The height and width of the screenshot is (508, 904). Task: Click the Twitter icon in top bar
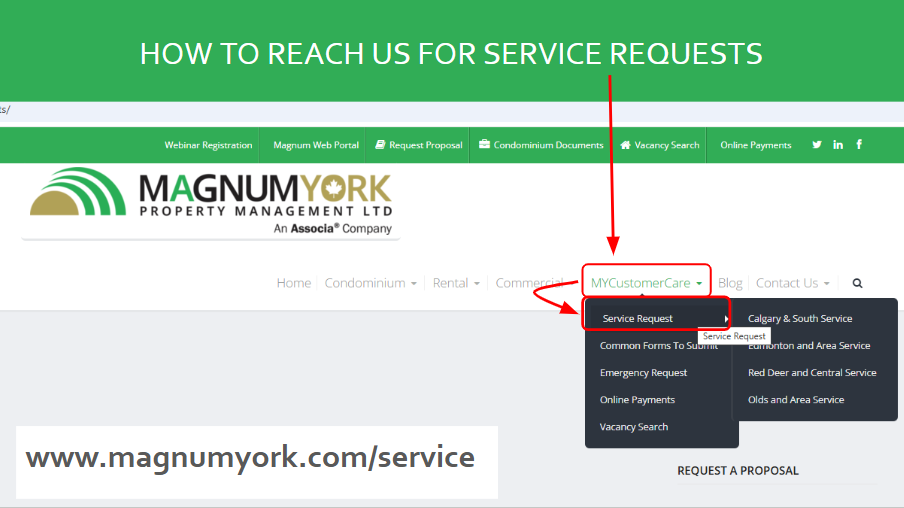click(817, 145)
